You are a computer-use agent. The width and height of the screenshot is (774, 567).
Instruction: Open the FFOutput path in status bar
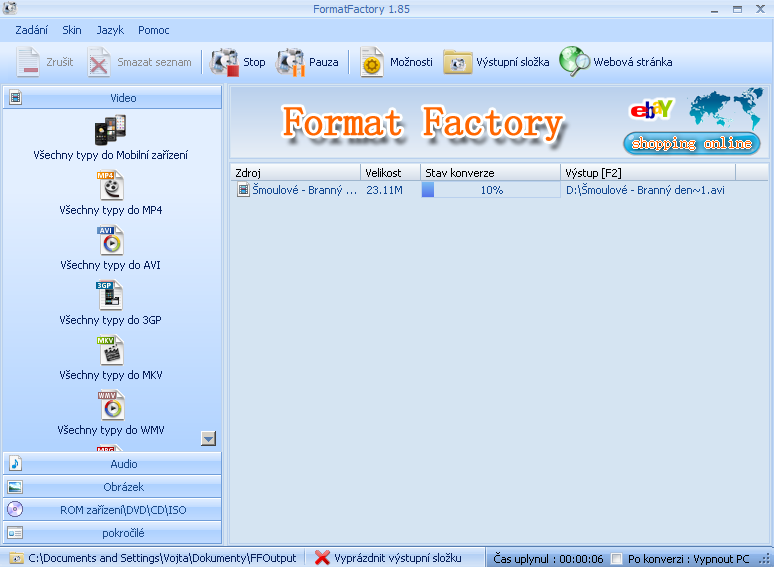tap(162, 558)
